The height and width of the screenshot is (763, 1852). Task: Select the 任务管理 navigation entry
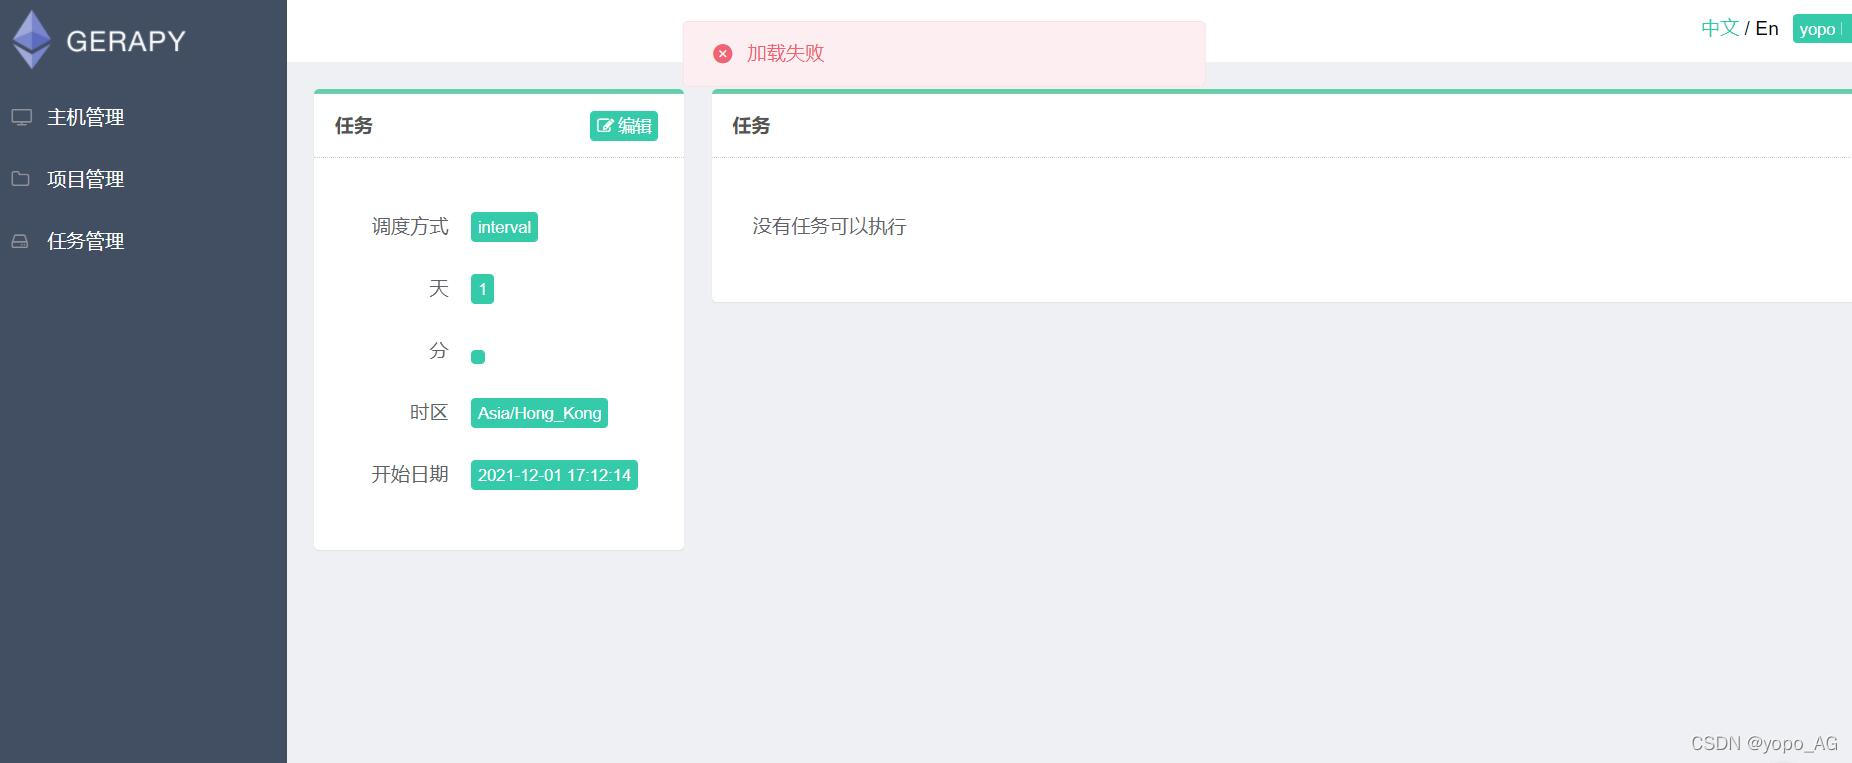click(x=85, y=241)
